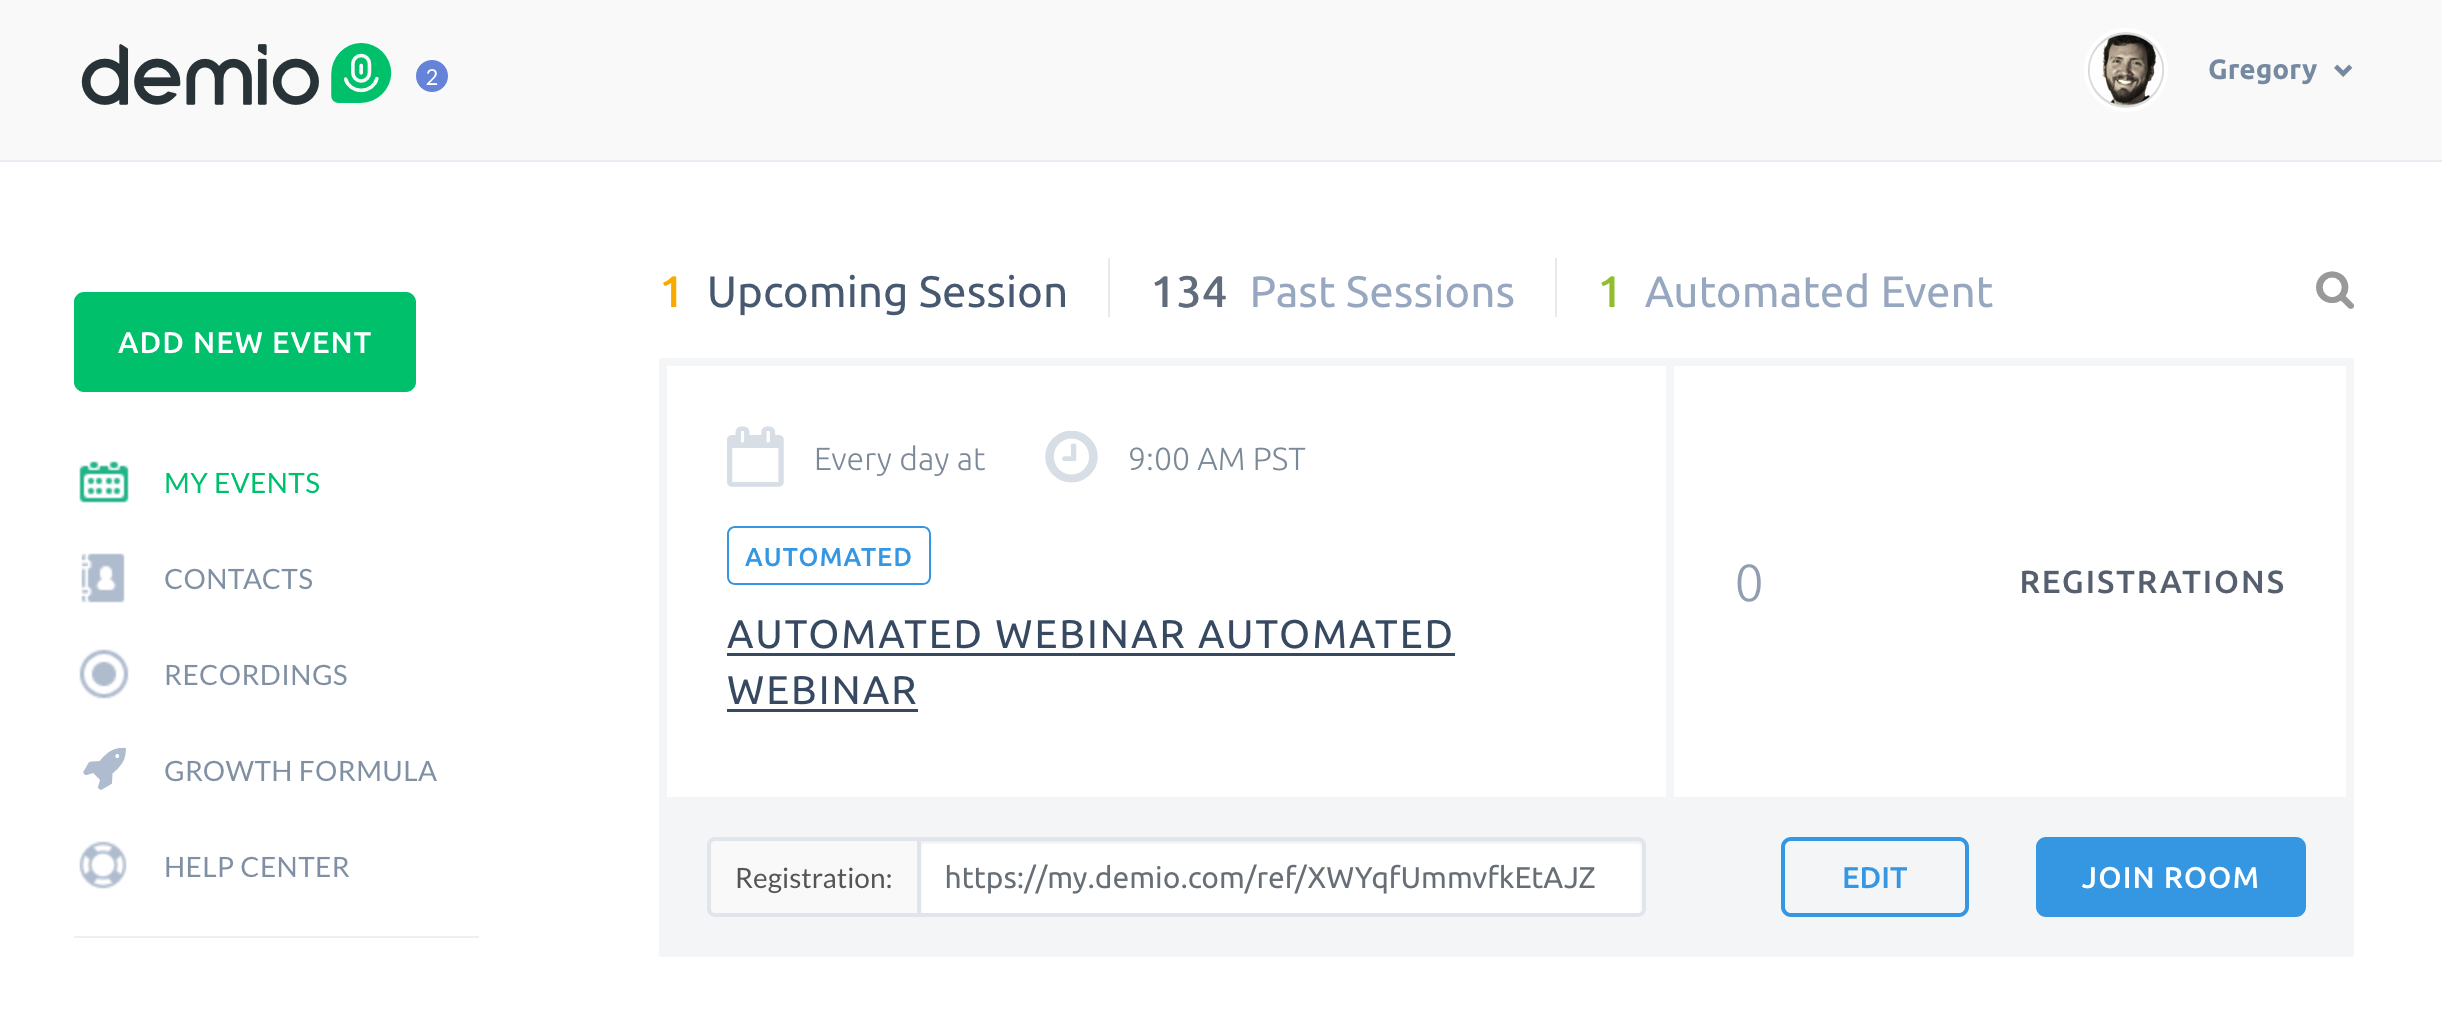Click the clock icon next to 9:00 AM PST

coord(1070,458)
